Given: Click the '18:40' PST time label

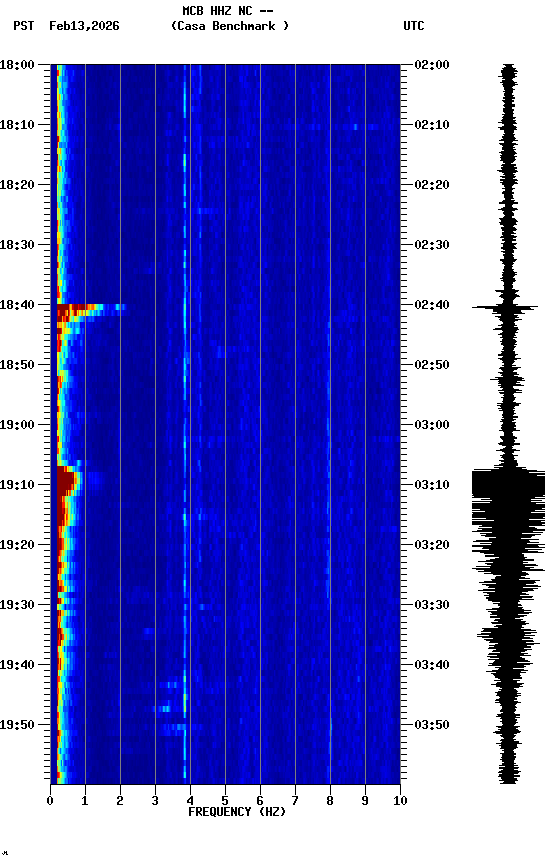Looking at the screenshot, I should (x=17, y=305).
